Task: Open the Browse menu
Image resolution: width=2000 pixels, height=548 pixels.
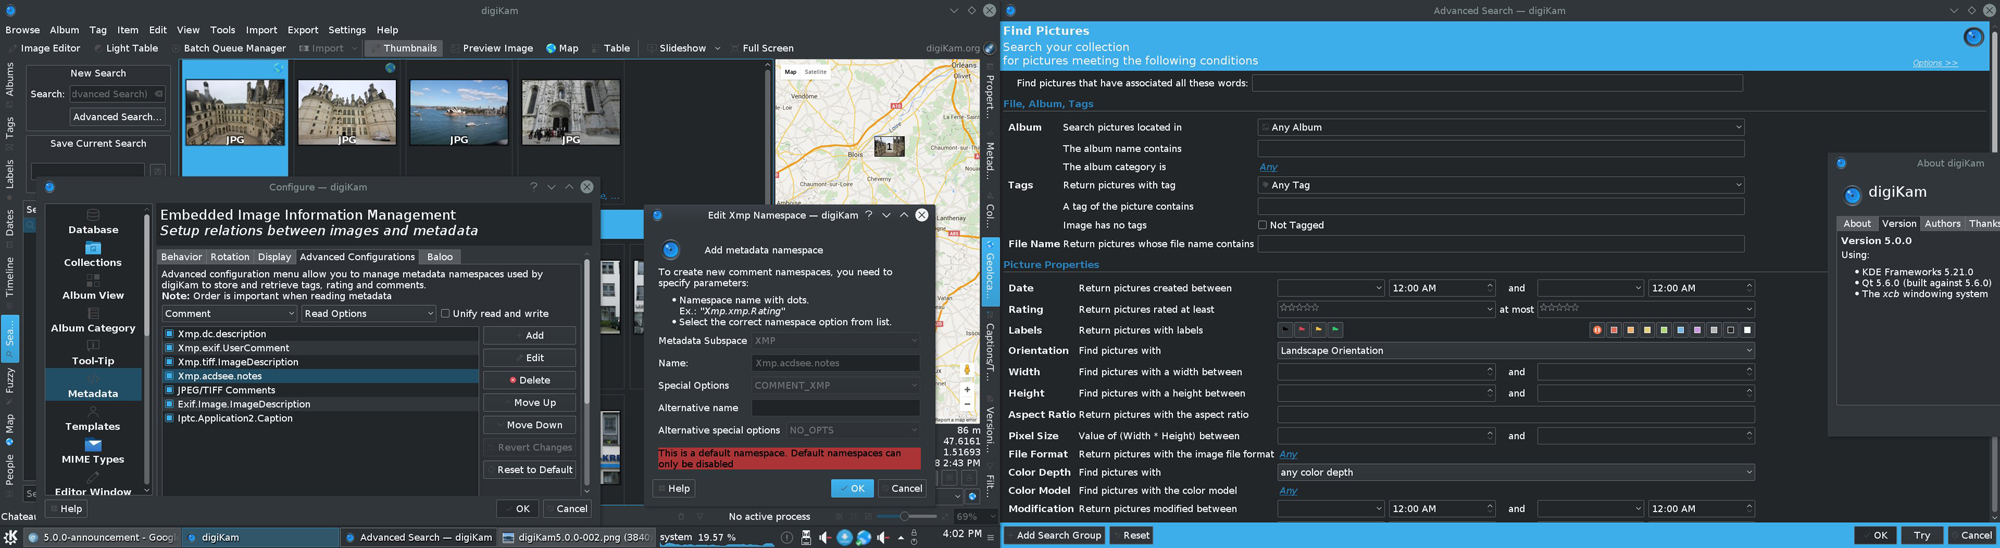Action: 23,30
